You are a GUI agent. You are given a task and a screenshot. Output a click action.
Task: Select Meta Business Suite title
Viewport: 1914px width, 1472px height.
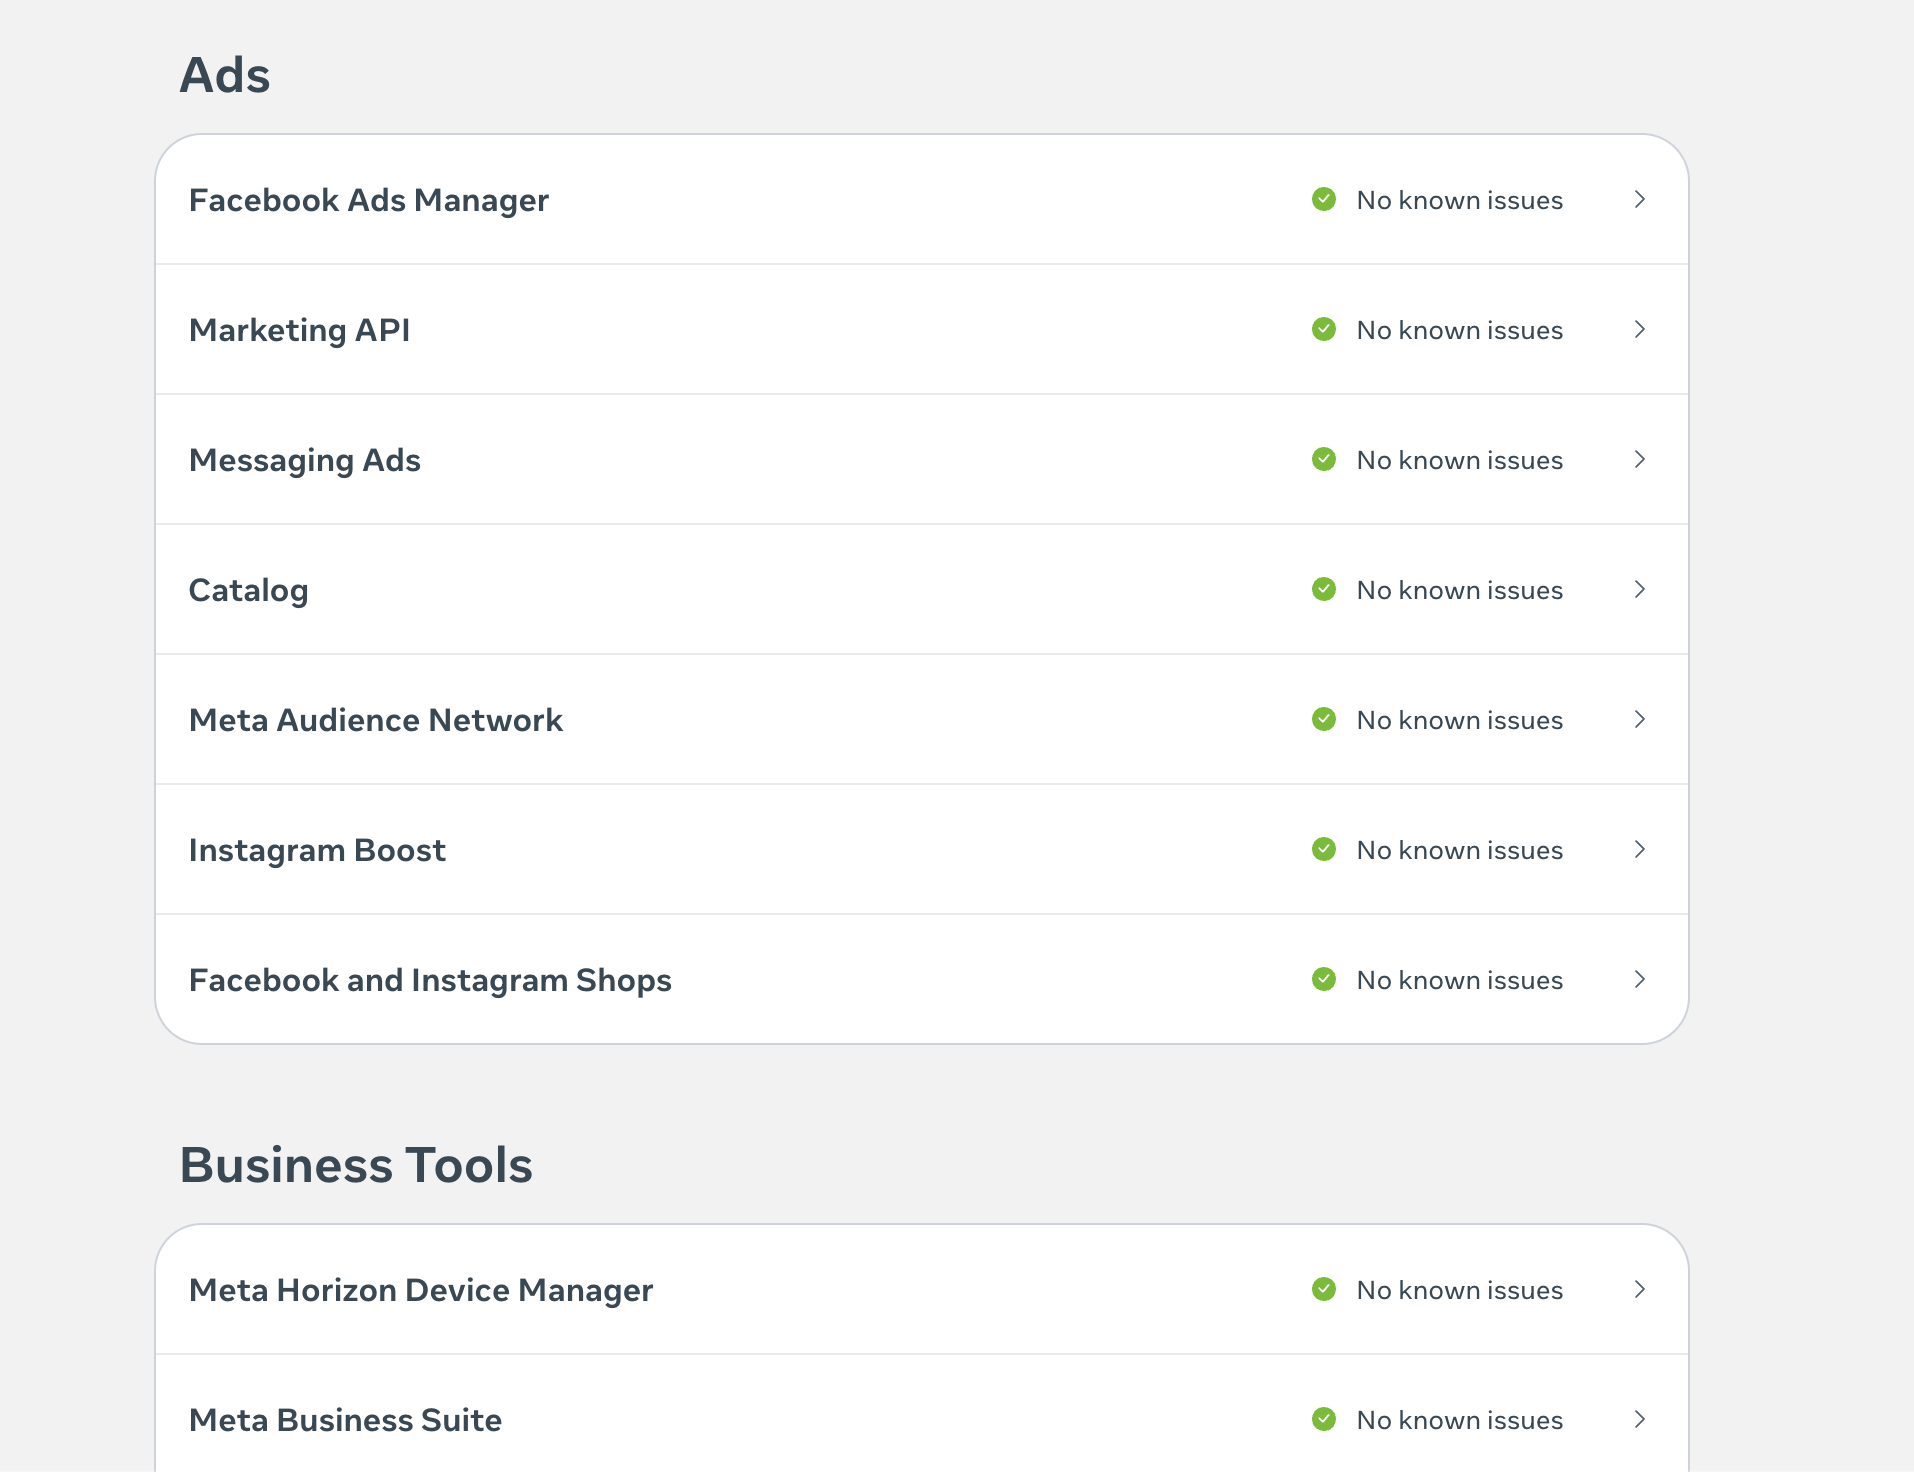pos(345,1420)
